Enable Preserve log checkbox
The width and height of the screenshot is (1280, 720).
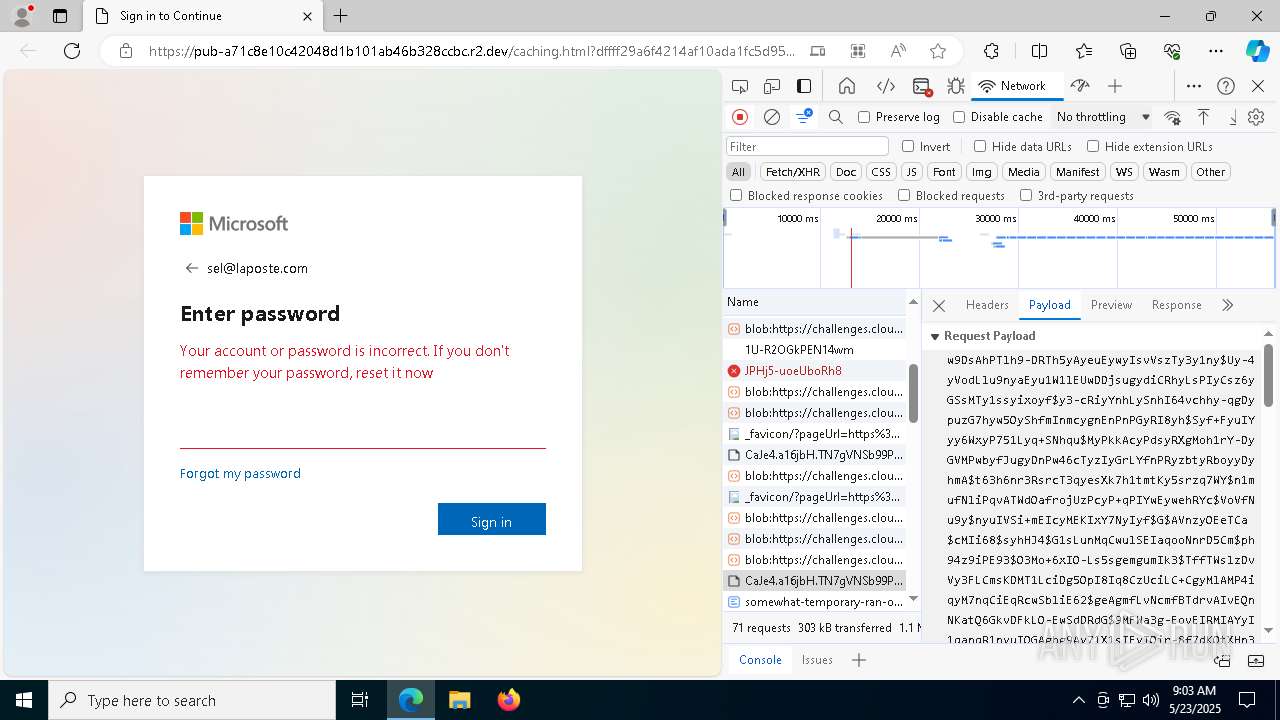coord(864,117)
